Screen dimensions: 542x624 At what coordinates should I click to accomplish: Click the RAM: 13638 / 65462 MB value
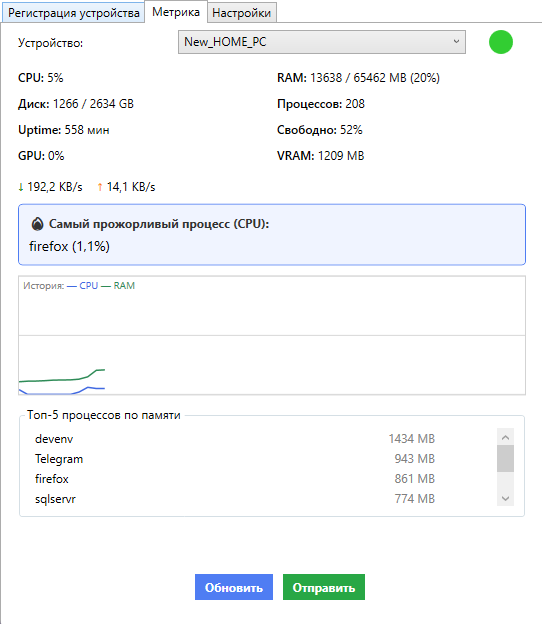358,78
